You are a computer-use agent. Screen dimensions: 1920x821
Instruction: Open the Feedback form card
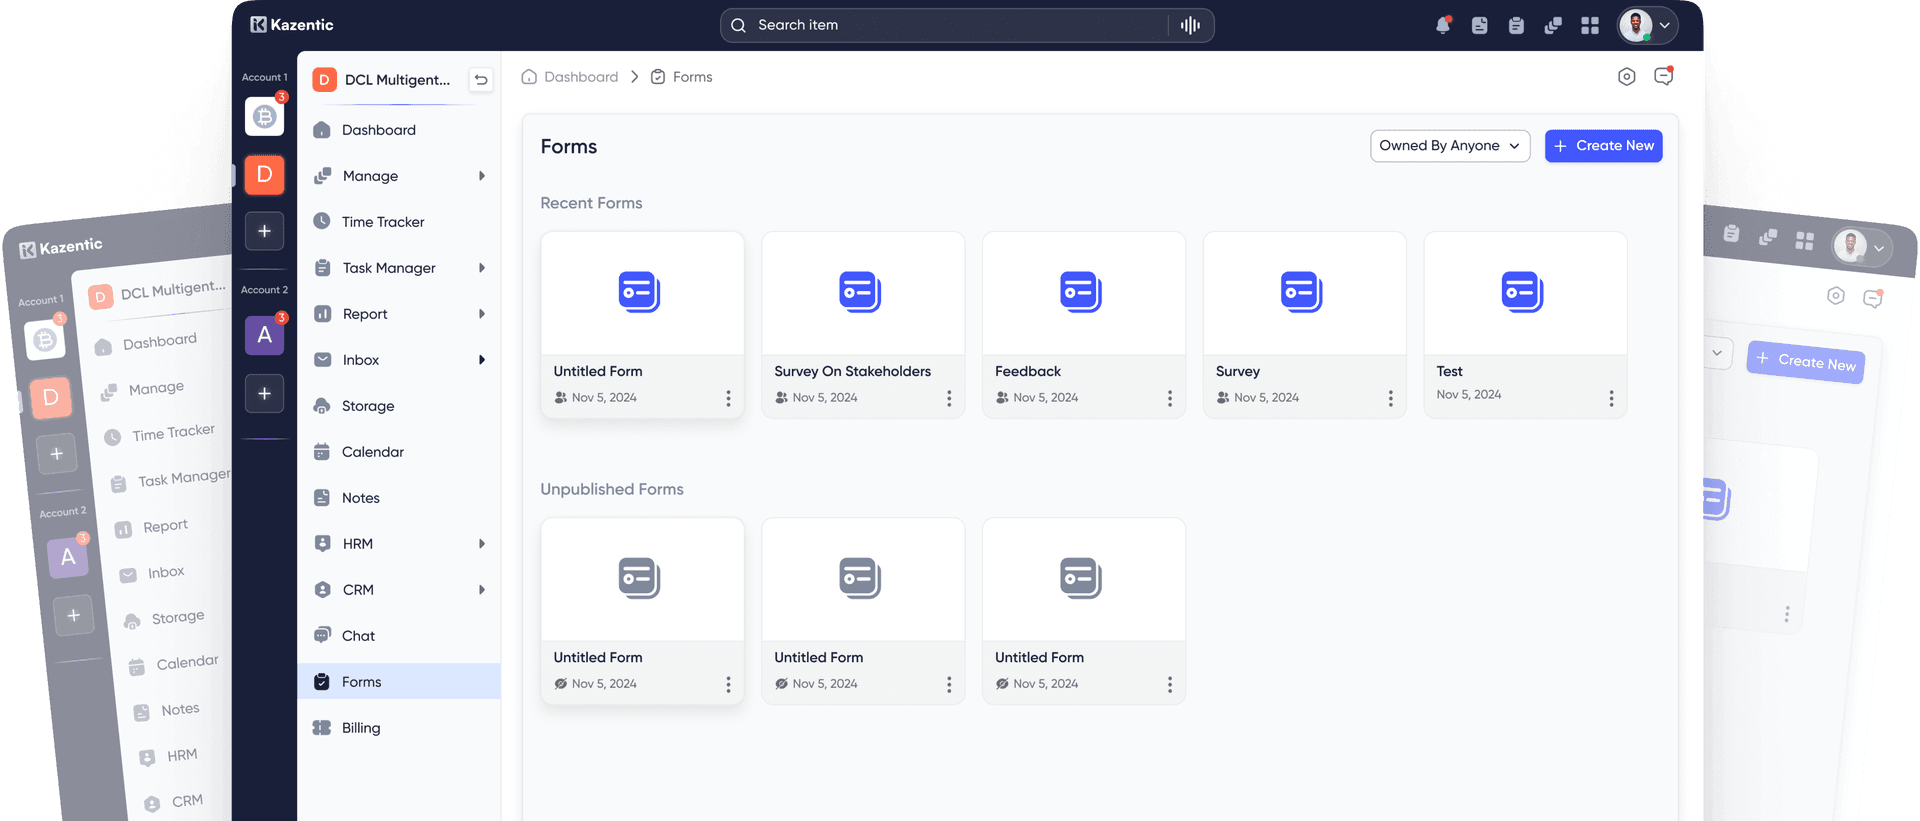click(x=1084, y=325)
